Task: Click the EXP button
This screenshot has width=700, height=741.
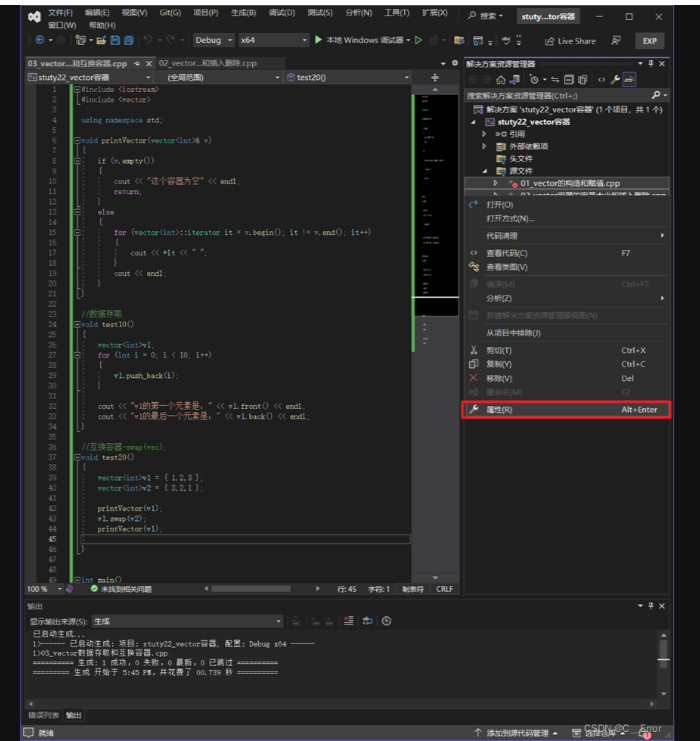Action: [x=649, y=41]
